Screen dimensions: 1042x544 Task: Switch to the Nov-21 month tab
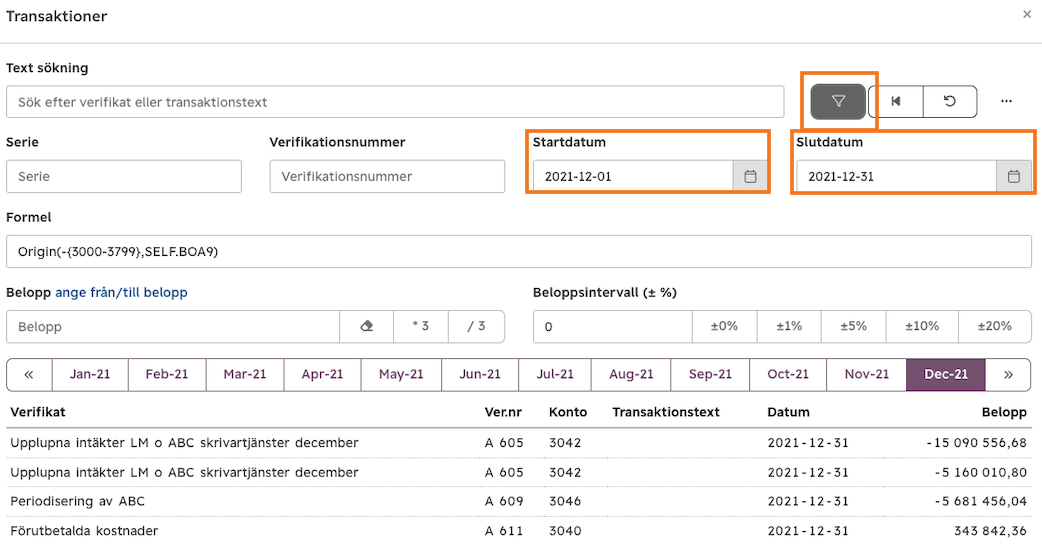tap(867, 375)
